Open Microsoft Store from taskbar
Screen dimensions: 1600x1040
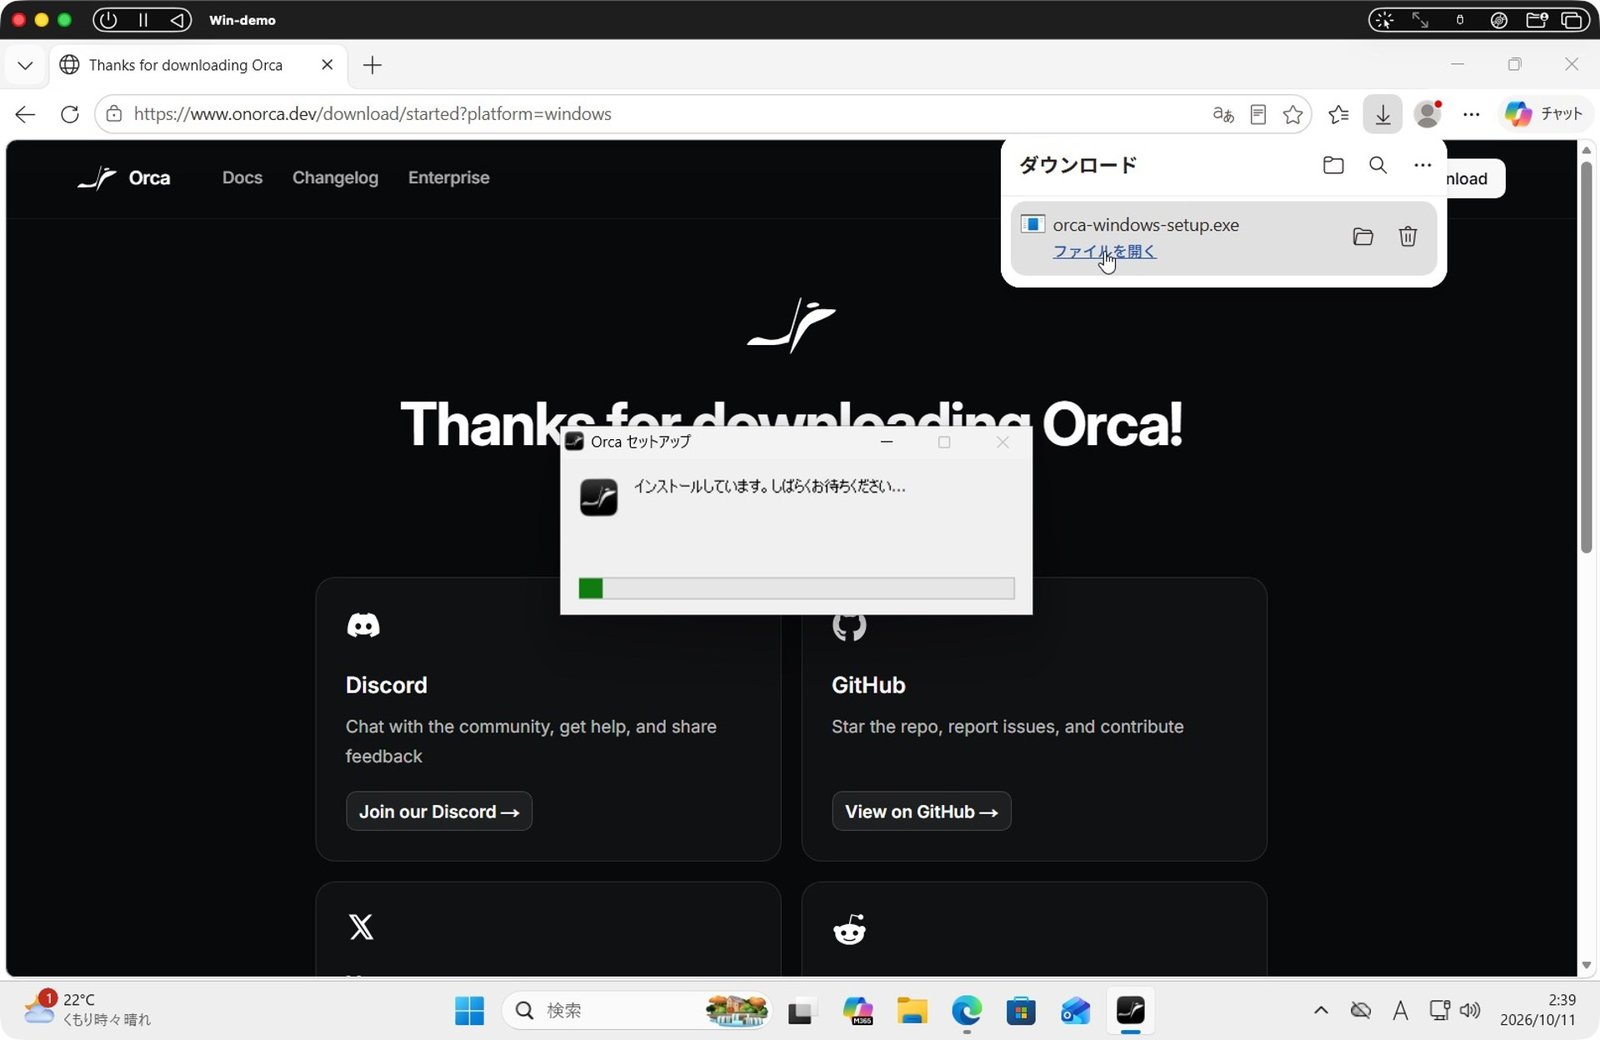[1021, 1012]
